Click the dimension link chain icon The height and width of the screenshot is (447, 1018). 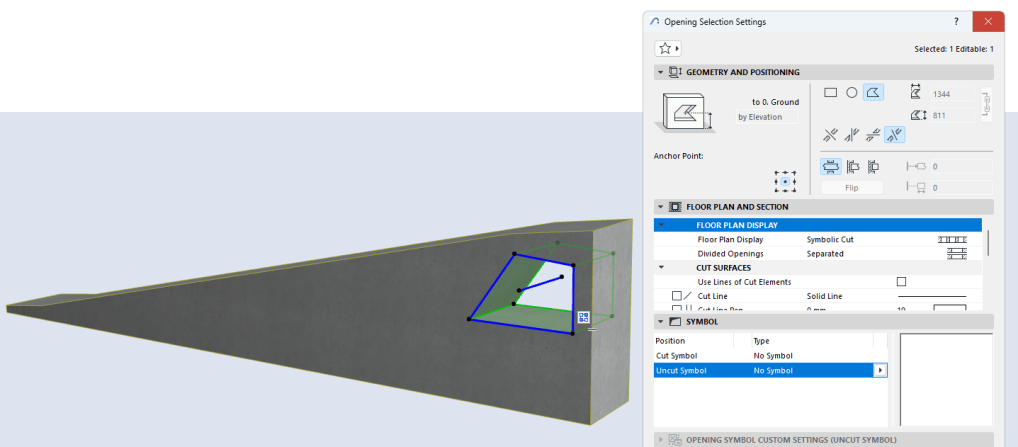coord(986,104)
